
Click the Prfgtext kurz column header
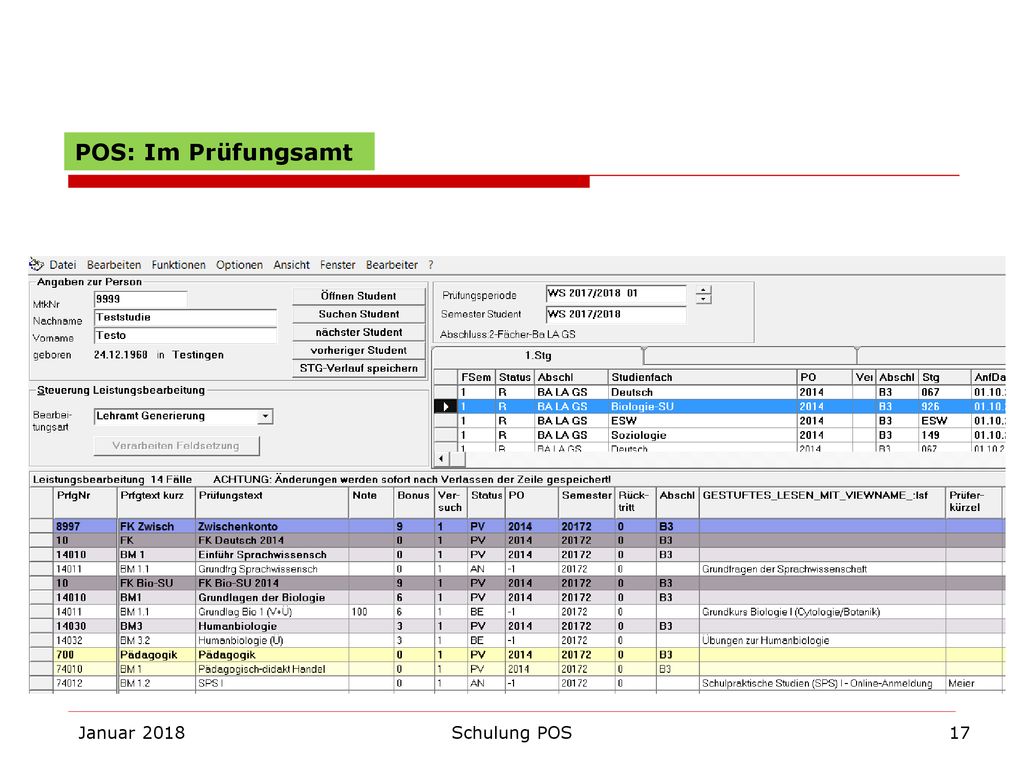156,502
